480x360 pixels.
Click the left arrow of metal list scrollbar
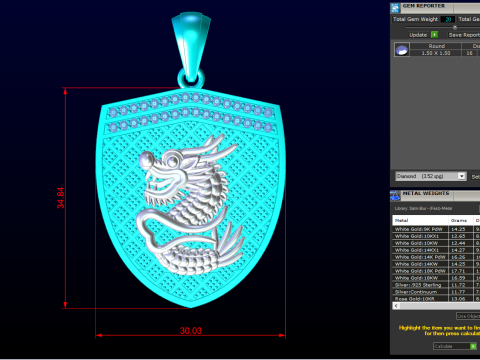pyautogui.click(x=396, y=306)
